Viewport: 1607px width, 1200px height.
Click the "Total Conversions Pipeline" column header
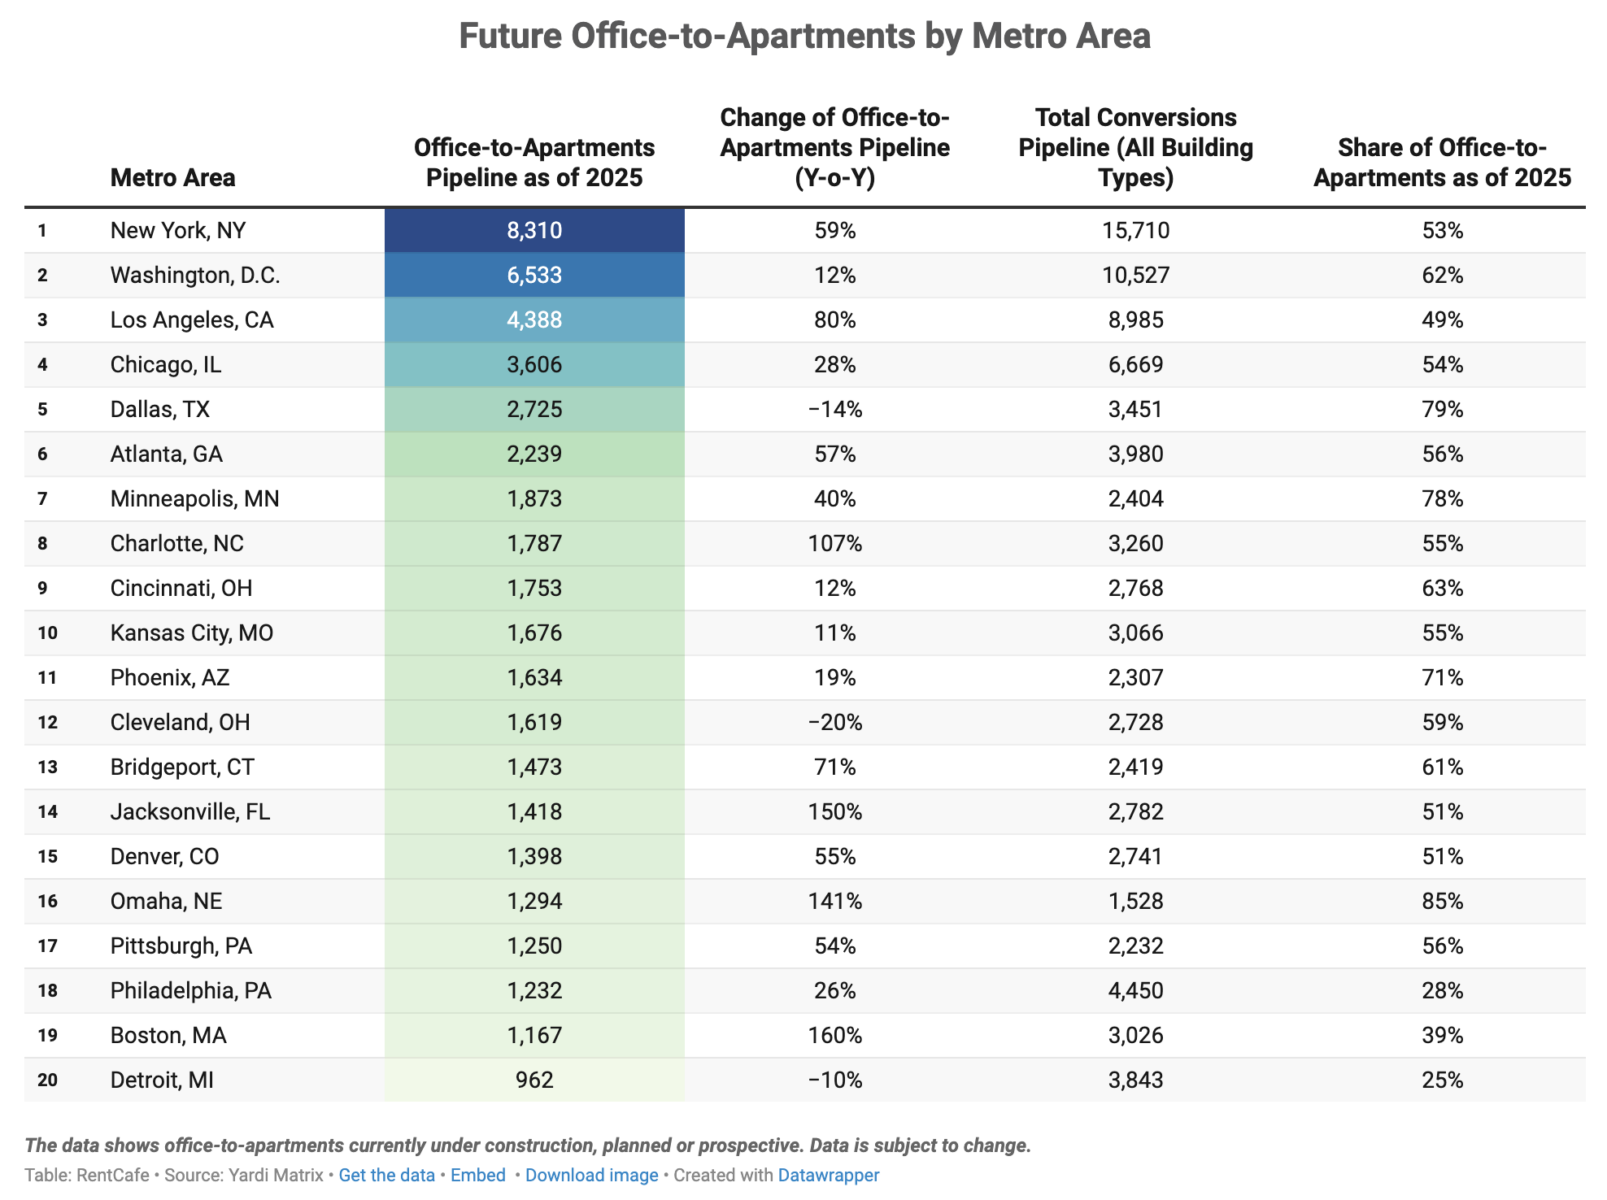point(1135,148)
